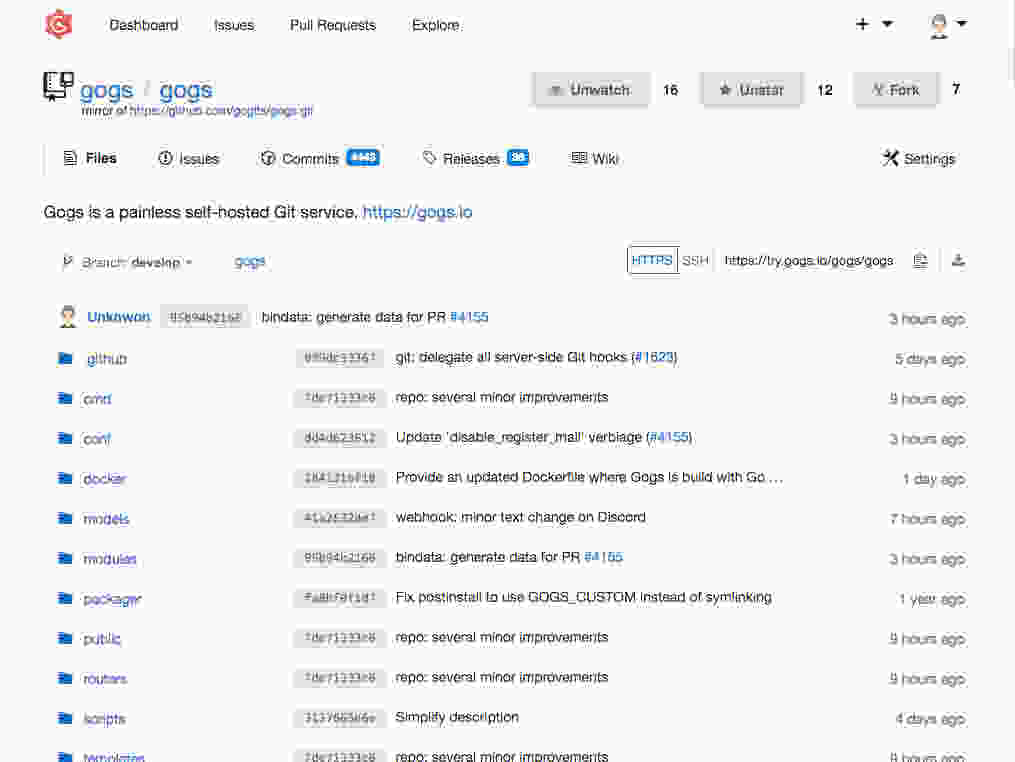Switch to the Wiki tab
Viewport: 1015px width, 762px height.
tap(594, 159)
